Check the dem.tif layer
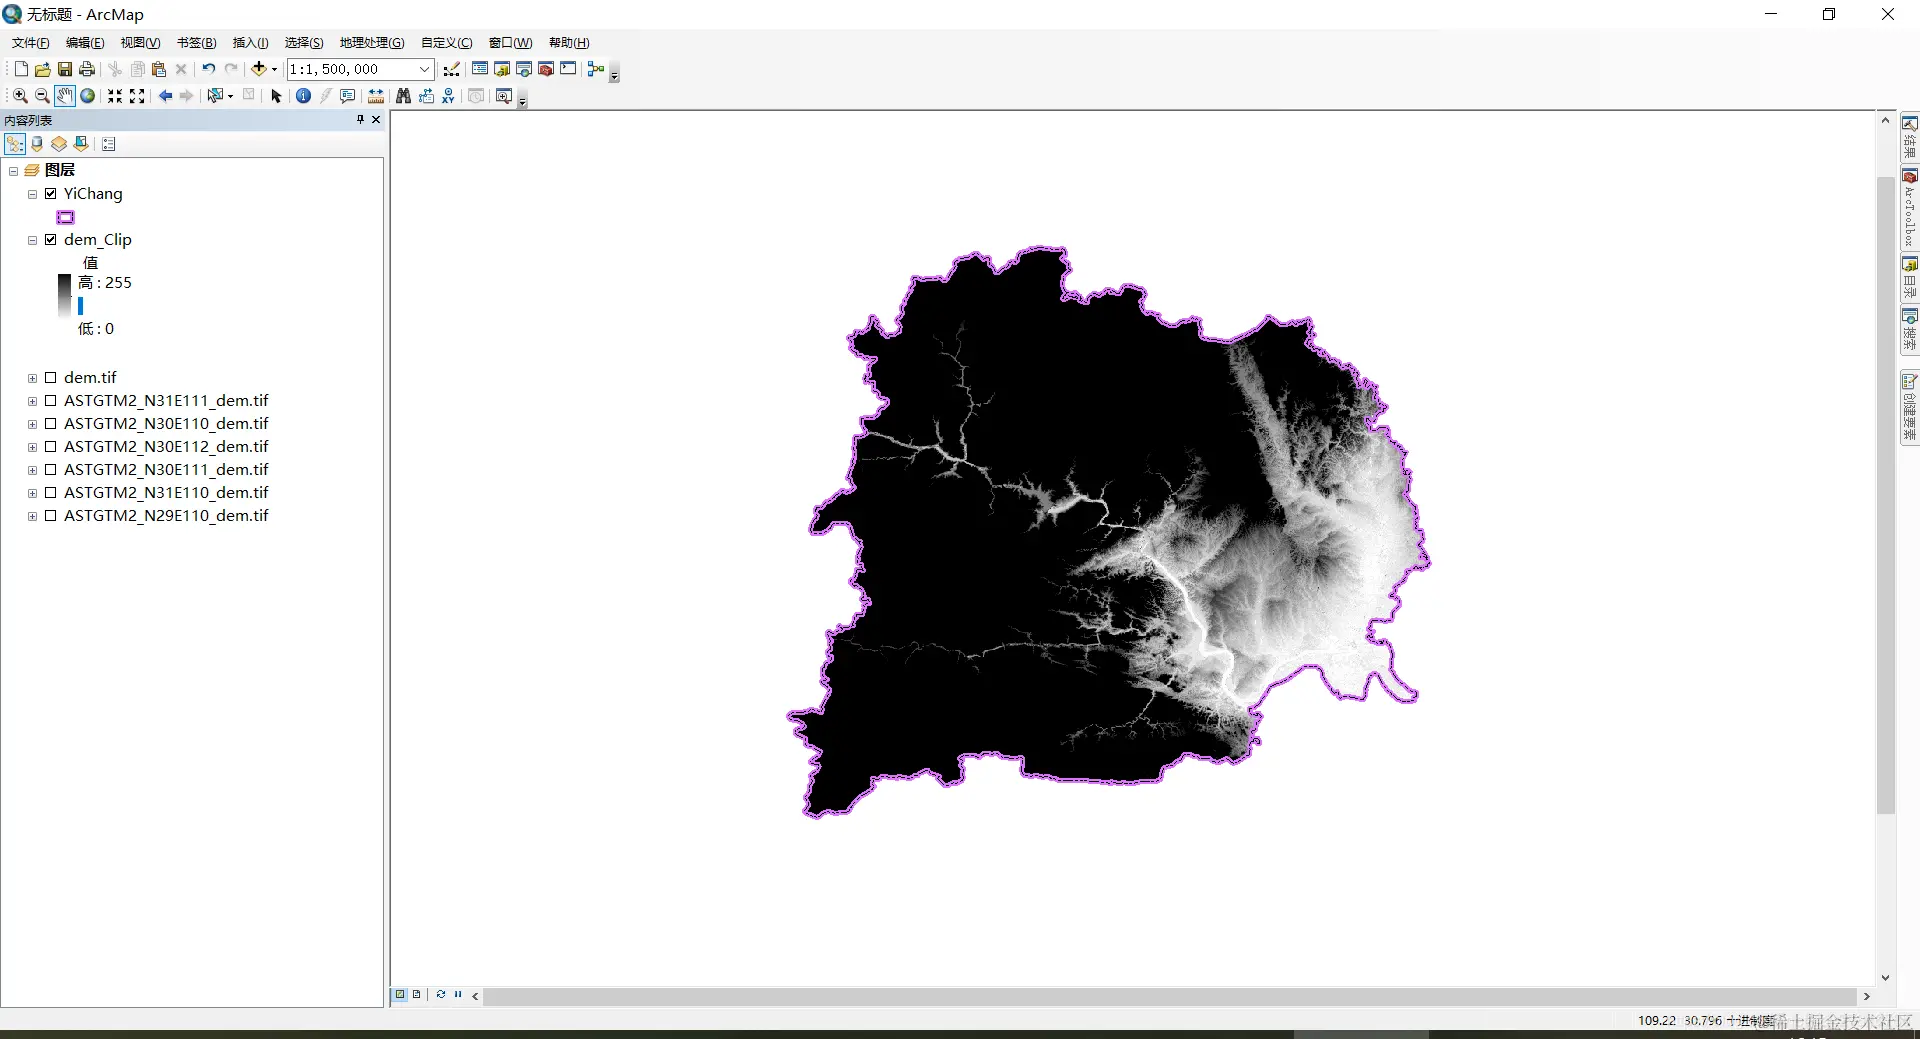 (x=51, y=378)
